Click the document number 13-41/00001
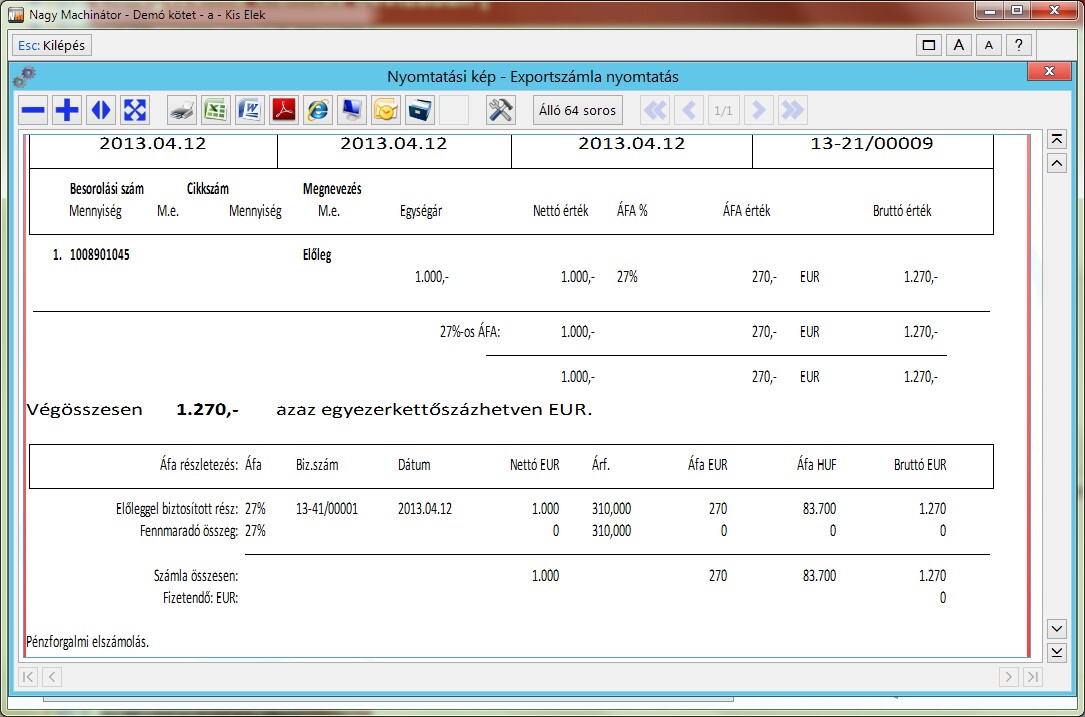 (327, 509)
